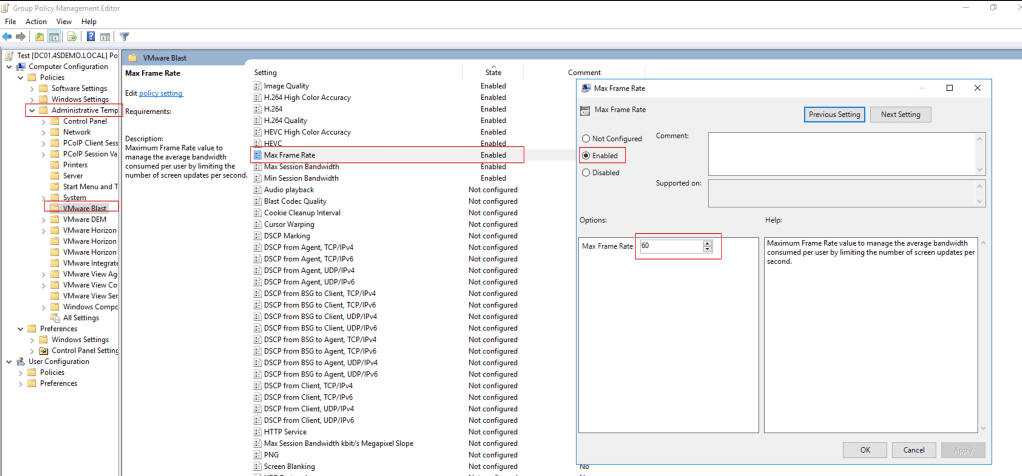The height and width of the screenshot is (476, 1022).
Task: Click the Export List toolbar icon
Action: point(70,37)
